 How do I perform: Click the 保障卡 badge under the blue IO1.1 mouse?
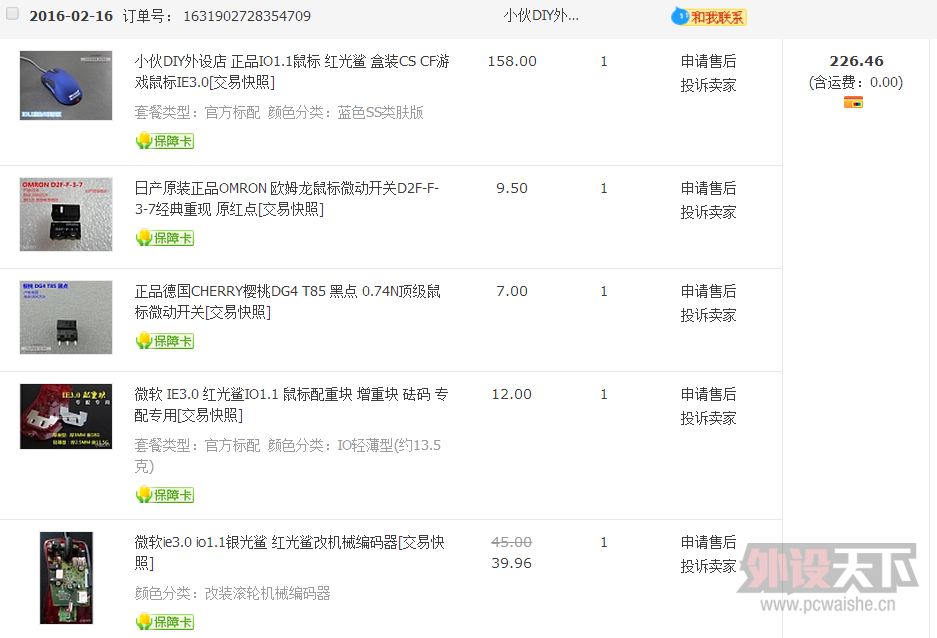165,141
